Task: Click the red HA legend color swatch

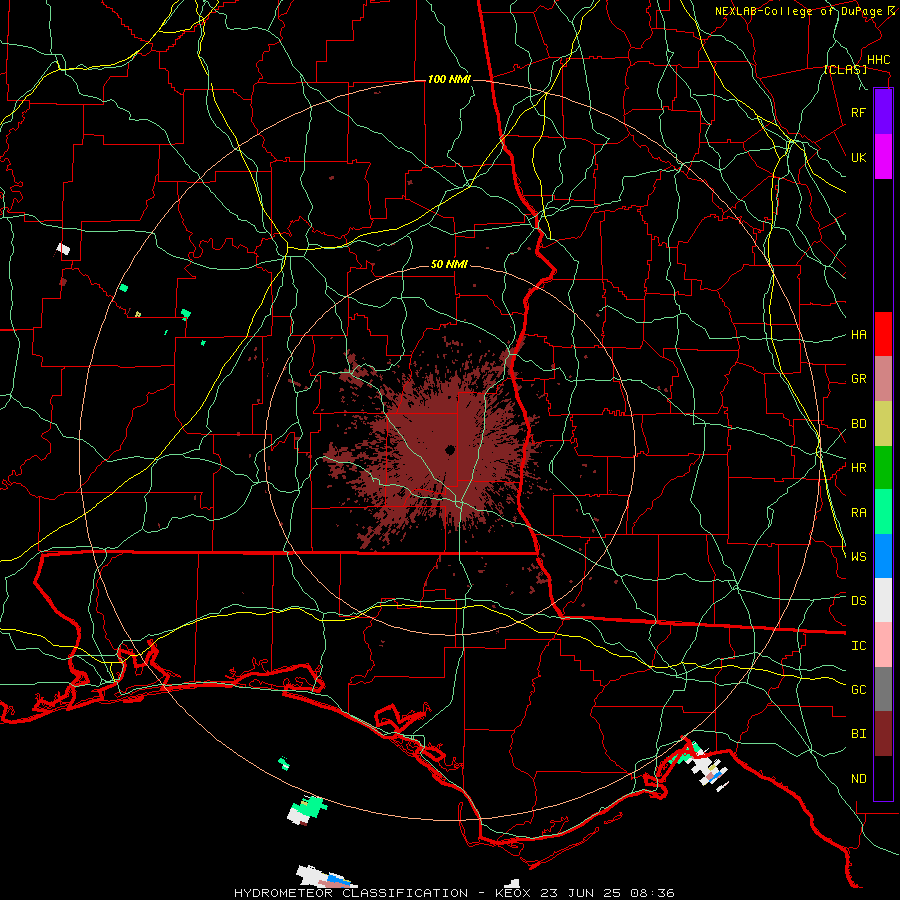Action: point(883,334)
